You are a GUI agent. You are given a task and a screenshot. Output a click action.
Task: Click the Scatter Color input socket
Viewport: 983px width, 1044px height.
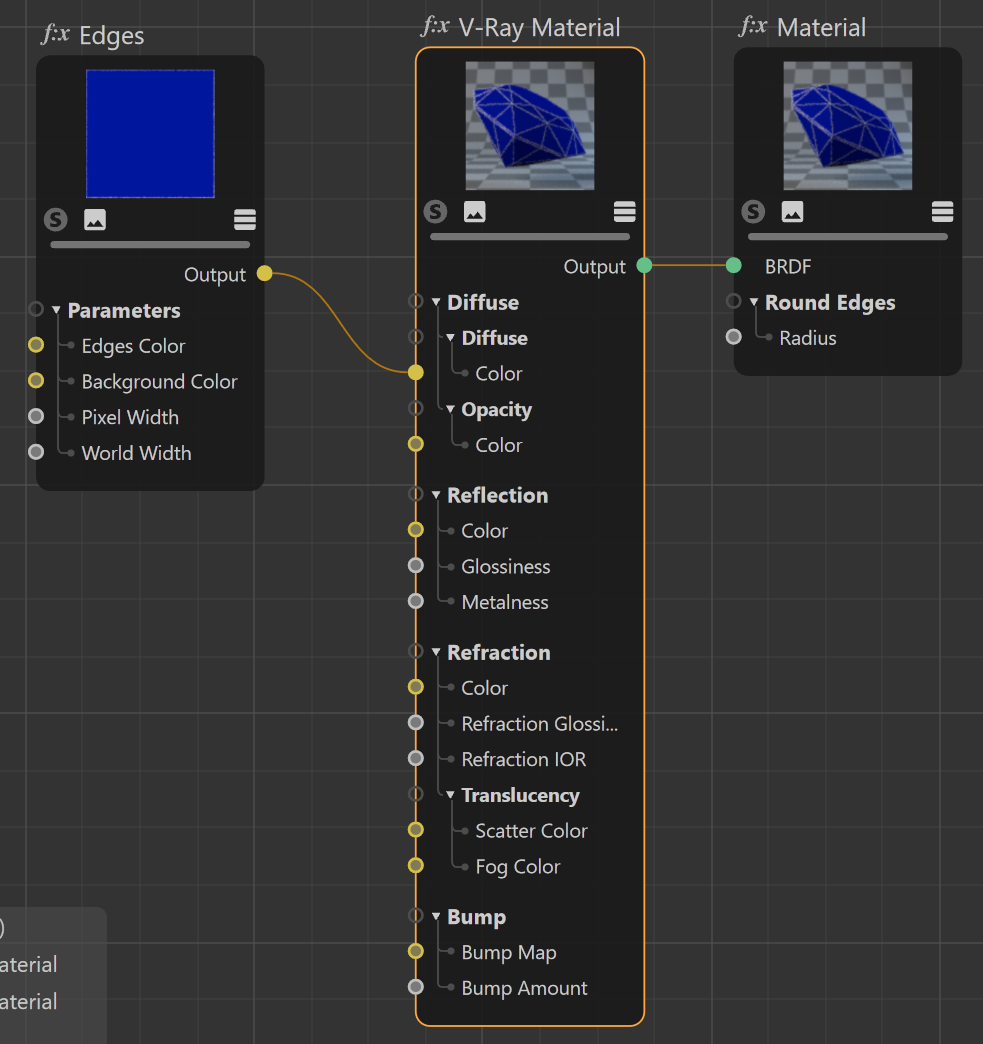tap(416, 830)
